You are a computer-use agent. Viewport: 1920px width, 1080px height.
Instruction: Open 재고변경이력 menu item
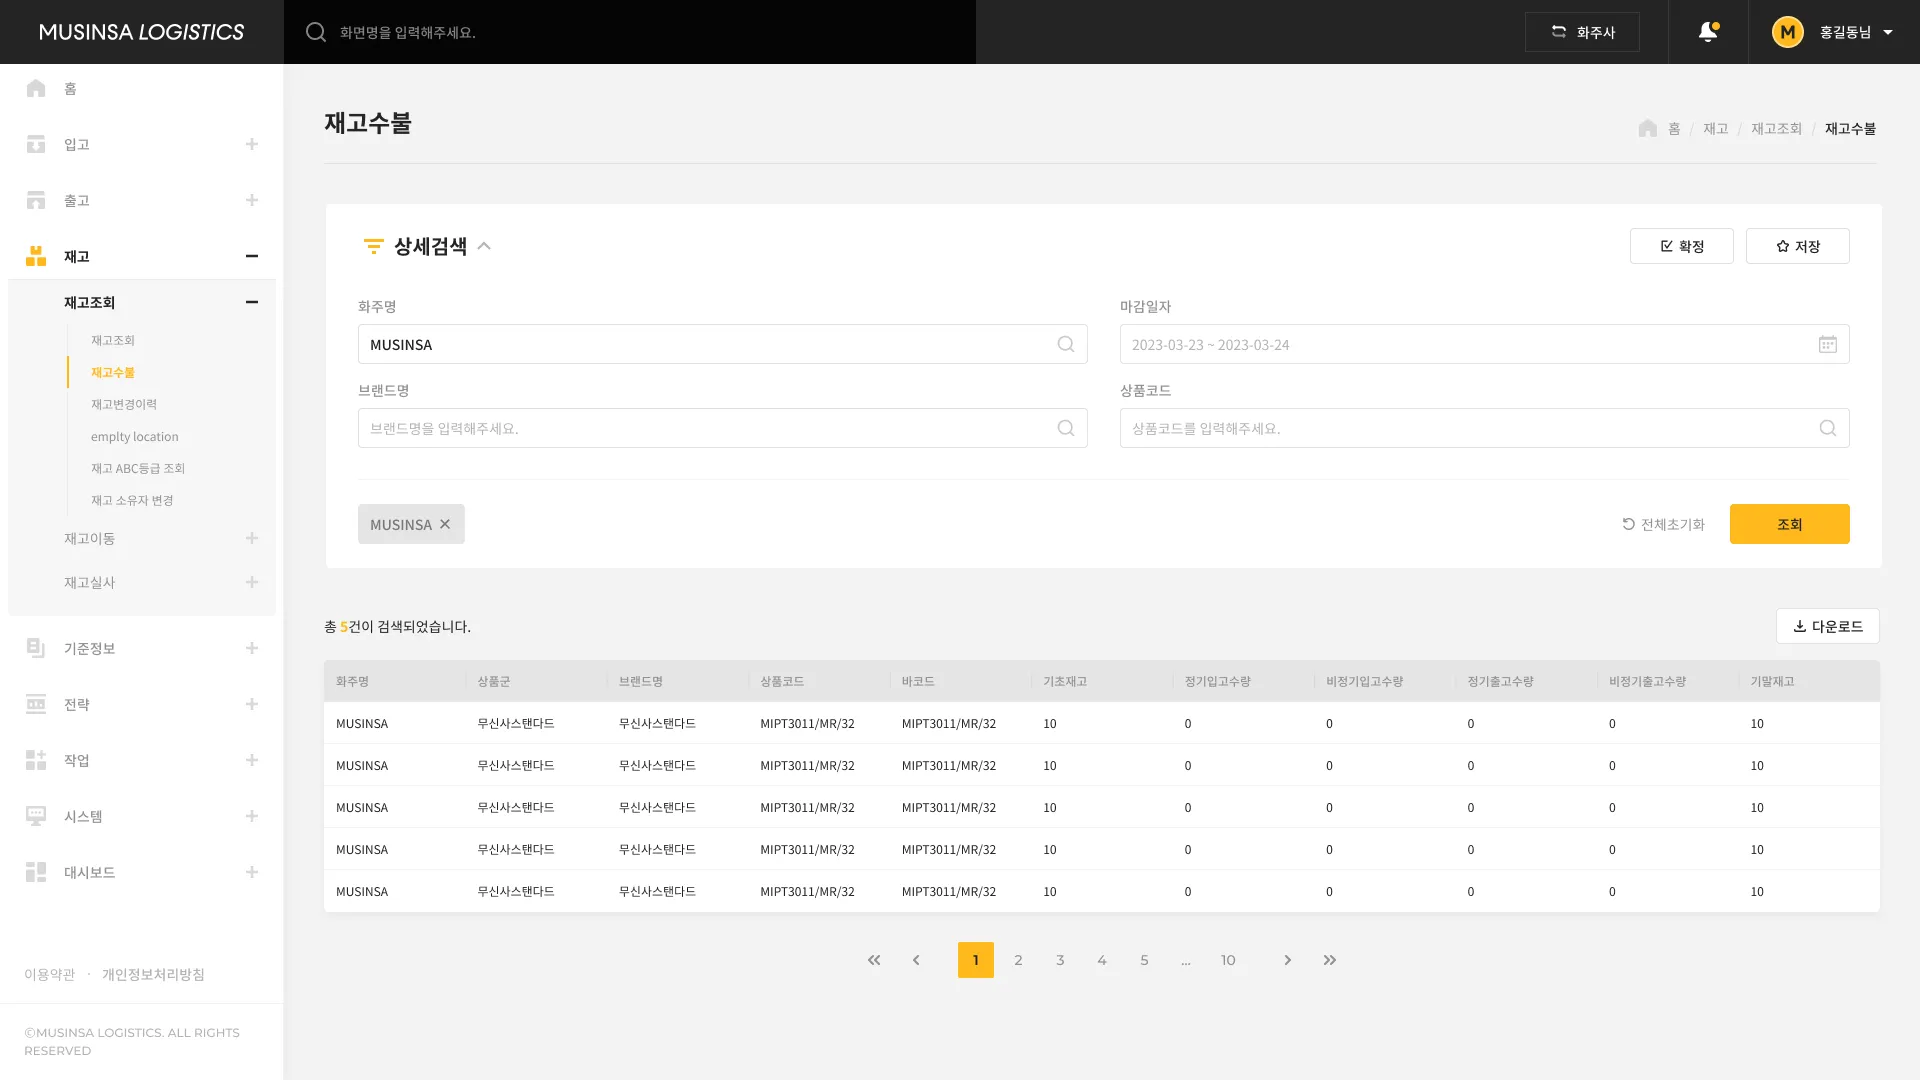(124, 404)
